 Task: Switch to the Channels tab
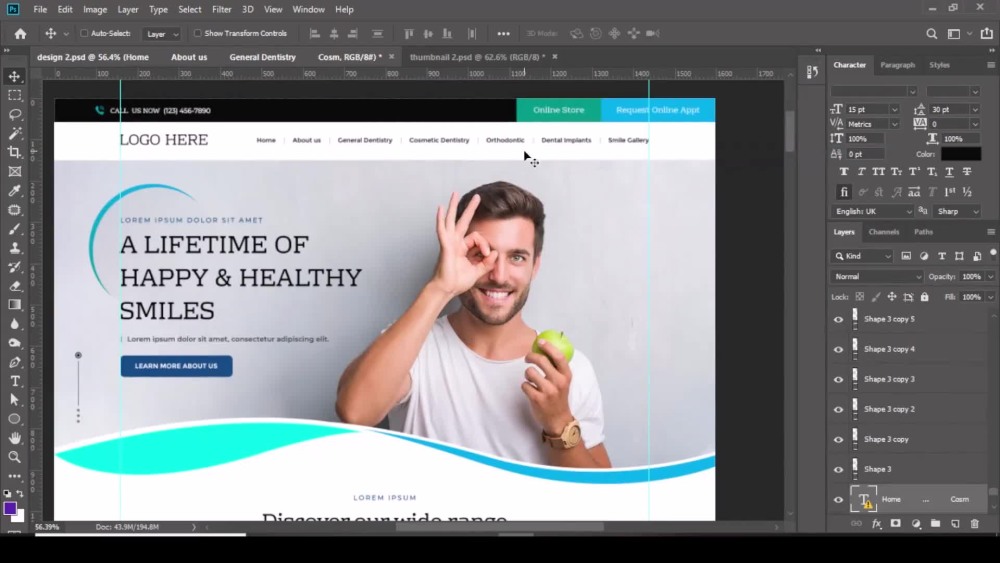[883, 232]
